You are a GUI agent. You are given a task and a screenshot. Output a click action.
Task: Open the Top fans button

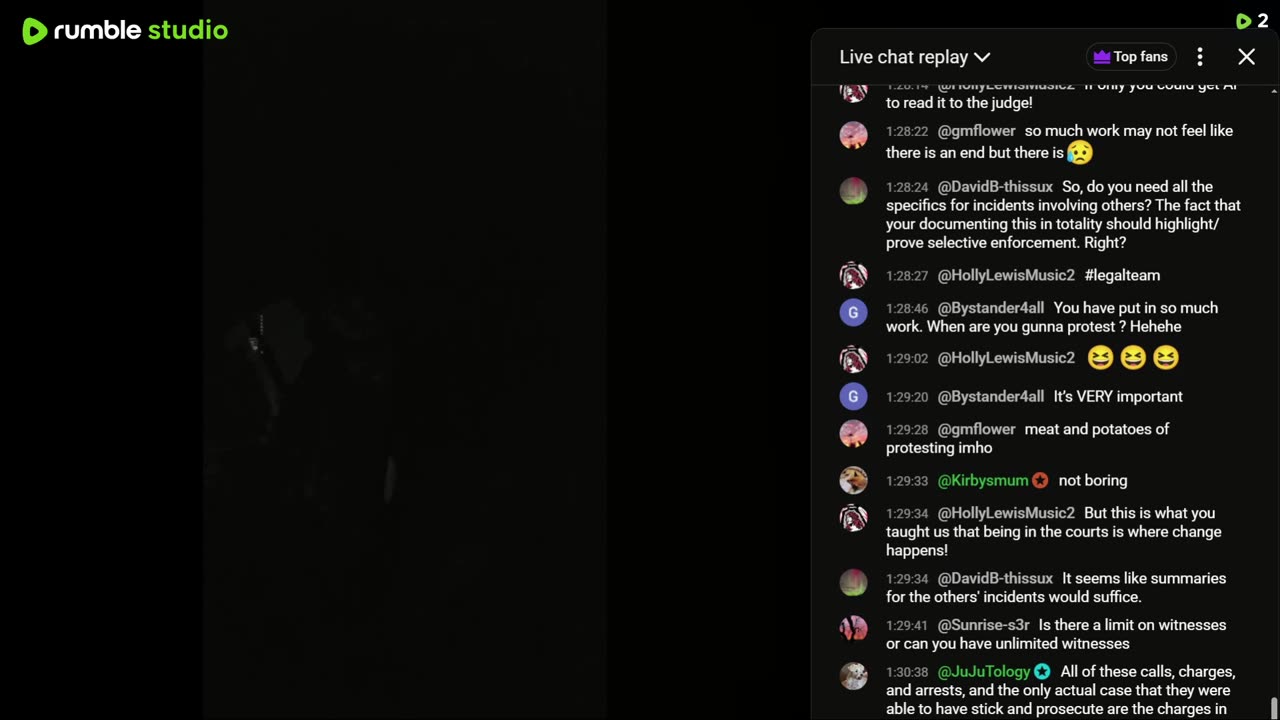[1131, 57]
